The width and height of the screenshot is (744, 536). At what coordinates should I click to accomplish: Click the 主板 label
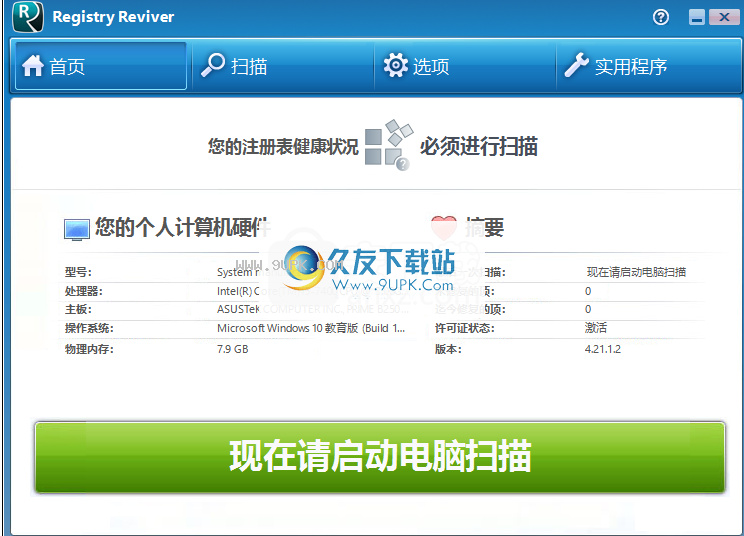point(78,309)
